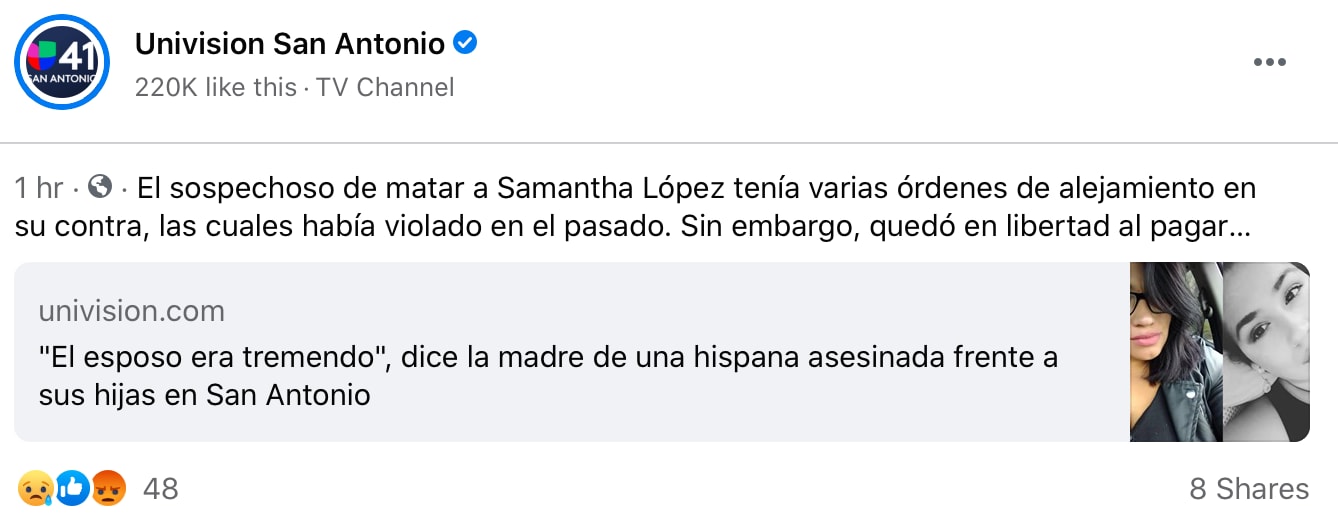The height and width of the screenshot is (522, 1338).
Task: Click the sad face reaction emoji
Action: [x=33, y=488]
